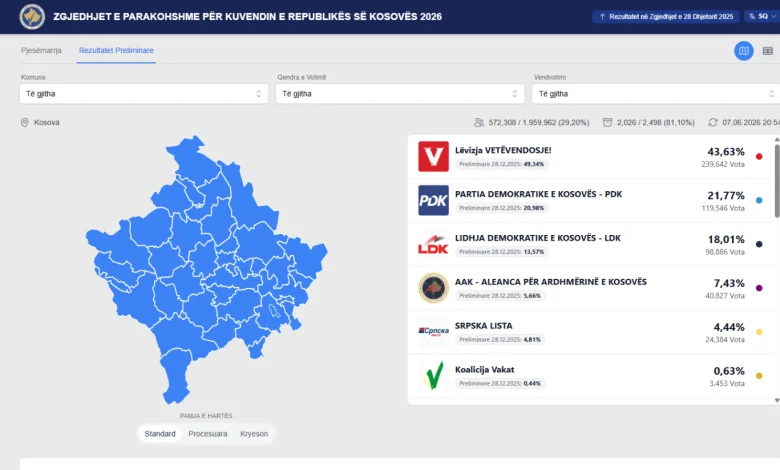This screenshot has width=780, height=470.
Task: Click the Vetëvendosje red V logo
Action: coord(433,156)
